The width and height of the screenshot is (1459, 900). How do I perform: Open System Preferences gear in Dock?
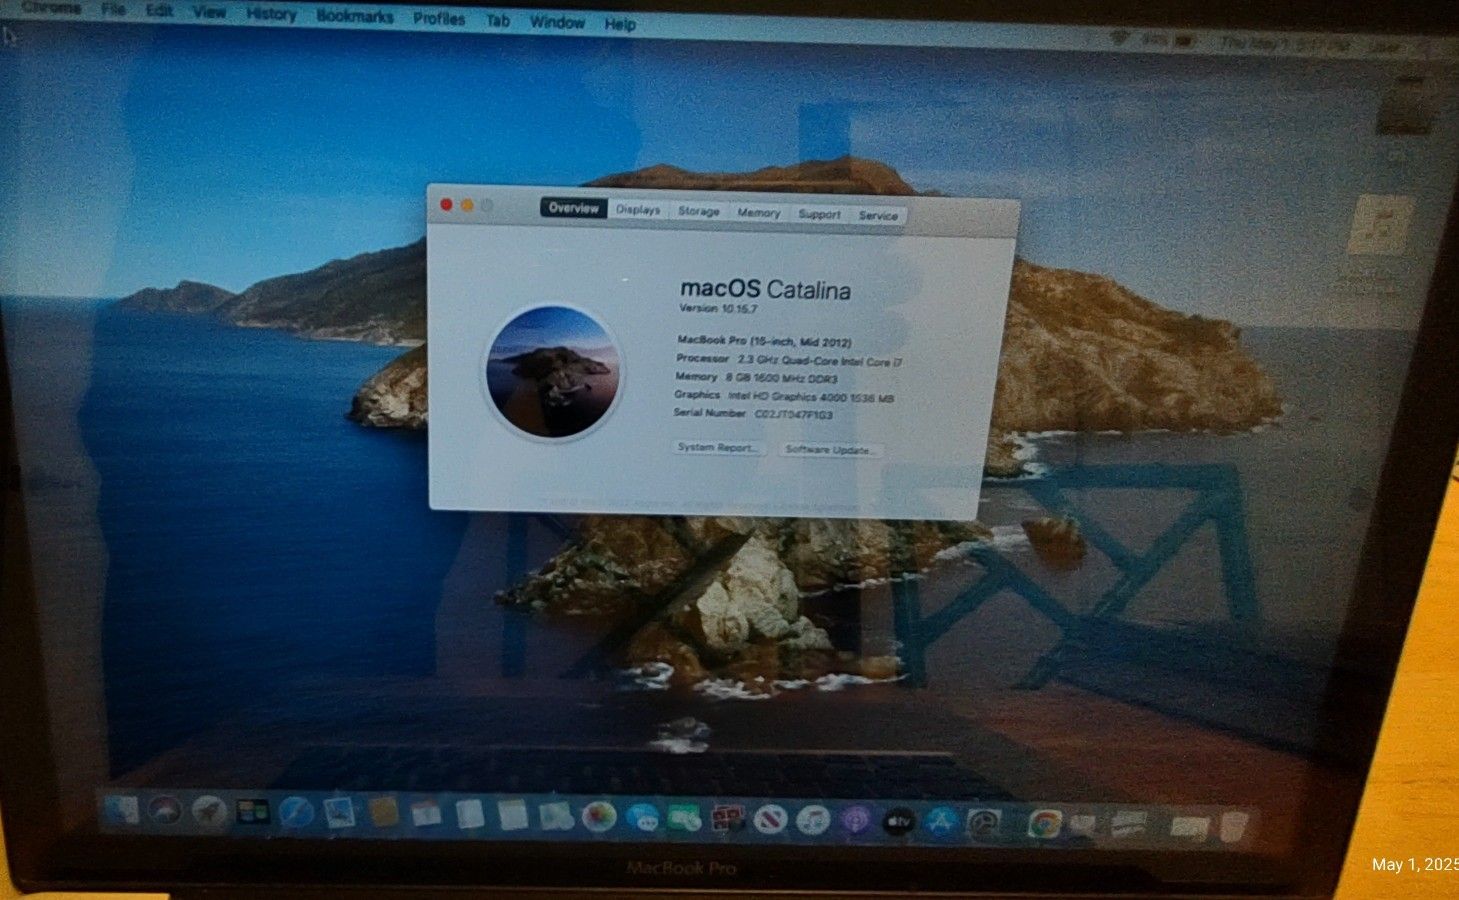(x=984, y=825)
